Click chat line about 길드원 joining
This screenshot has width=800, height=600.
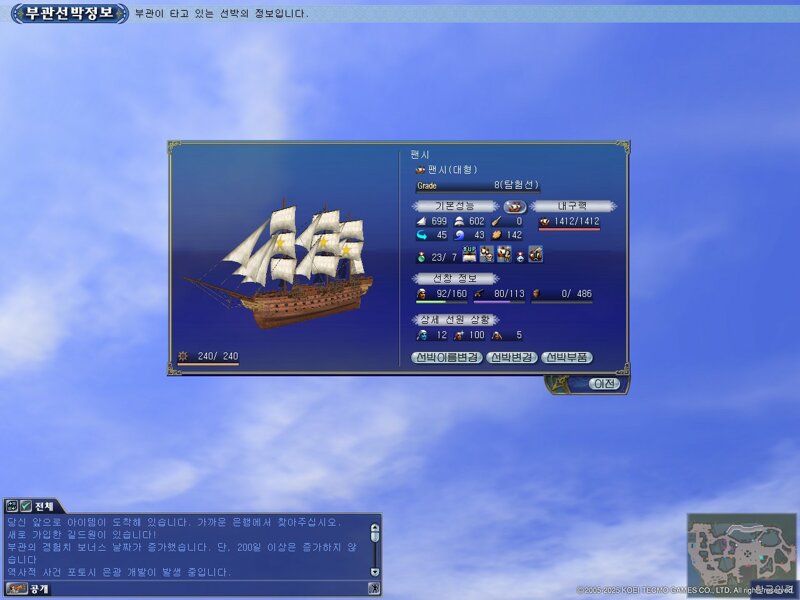point(82,535)
